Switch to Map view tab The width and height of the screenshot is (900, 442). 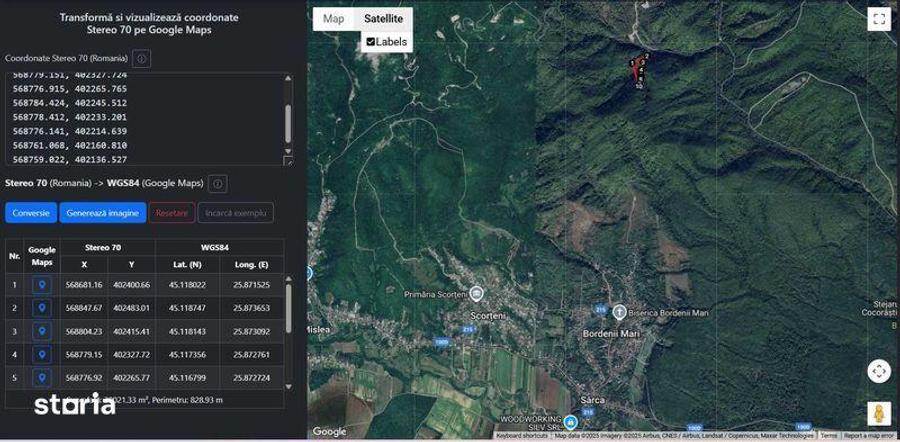[333, 19]
